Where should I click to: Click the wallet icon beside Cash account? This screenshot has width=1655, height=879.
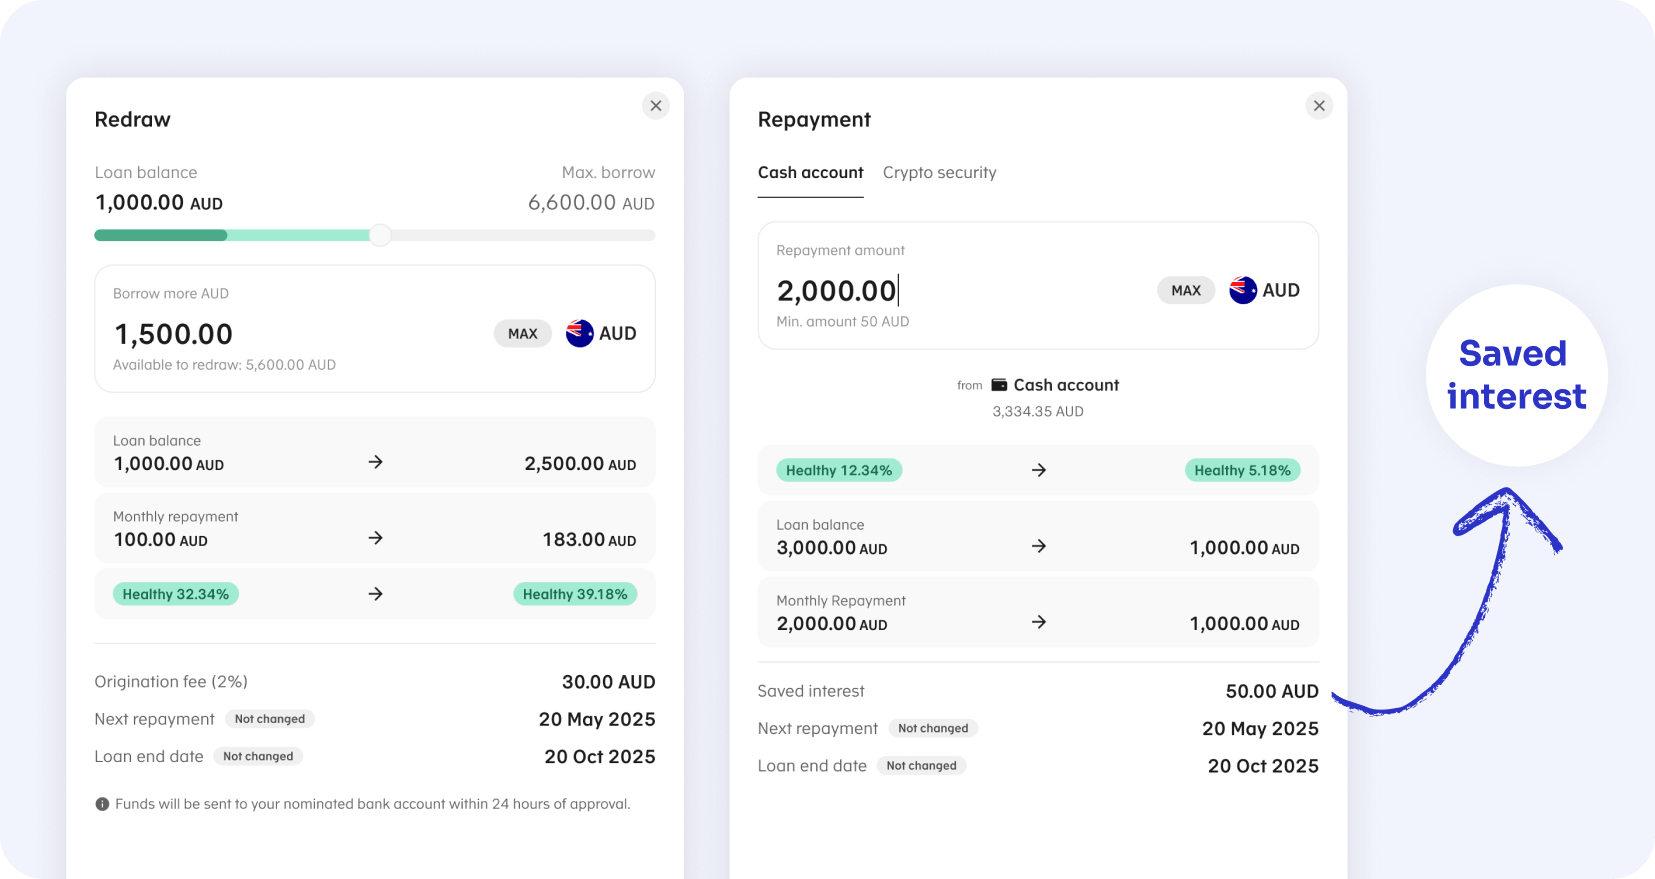999,385
